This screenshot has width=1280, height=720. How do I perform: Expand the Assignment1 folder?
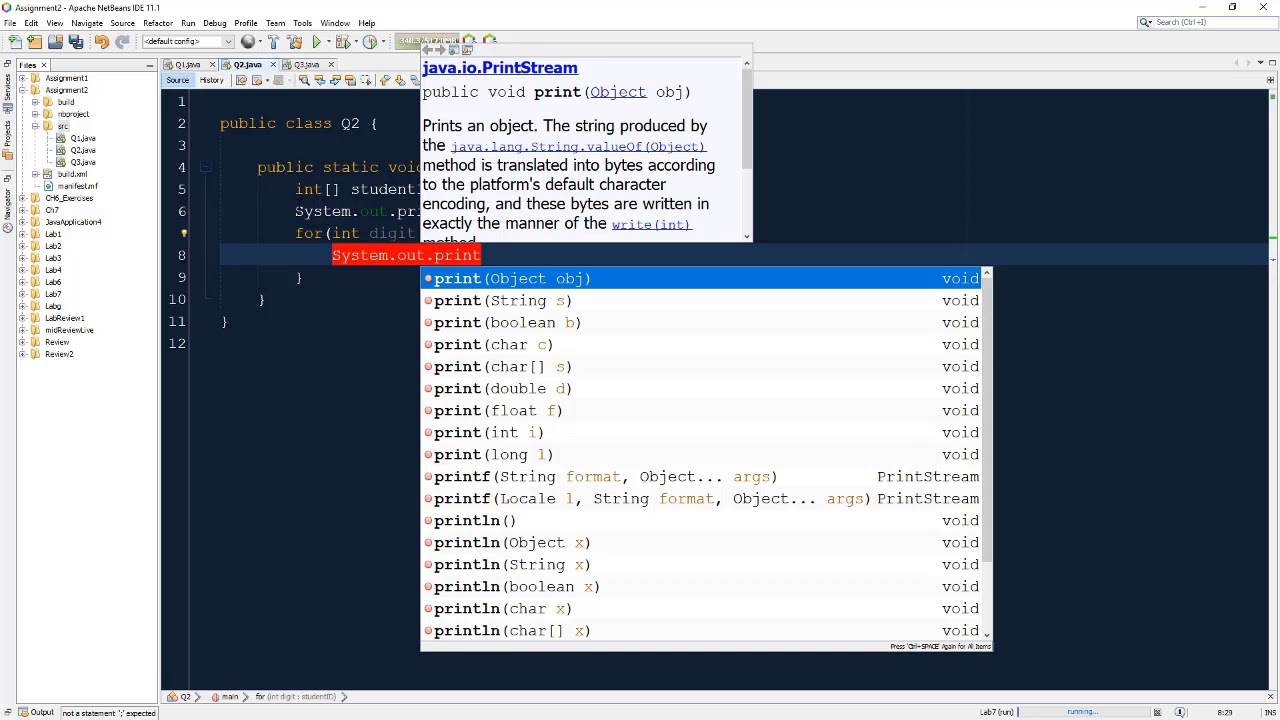24,78
